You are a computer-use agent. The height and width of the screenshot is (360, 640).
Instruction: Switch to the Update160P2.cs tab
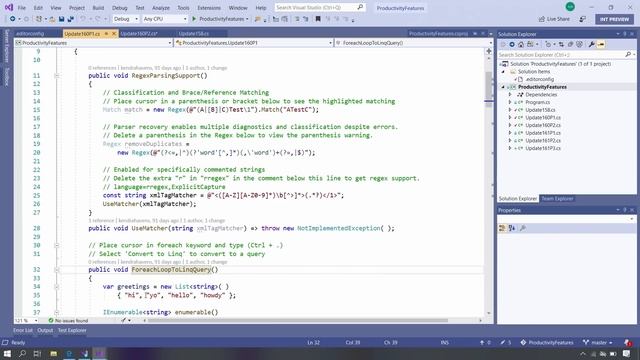tap(139, 33)
